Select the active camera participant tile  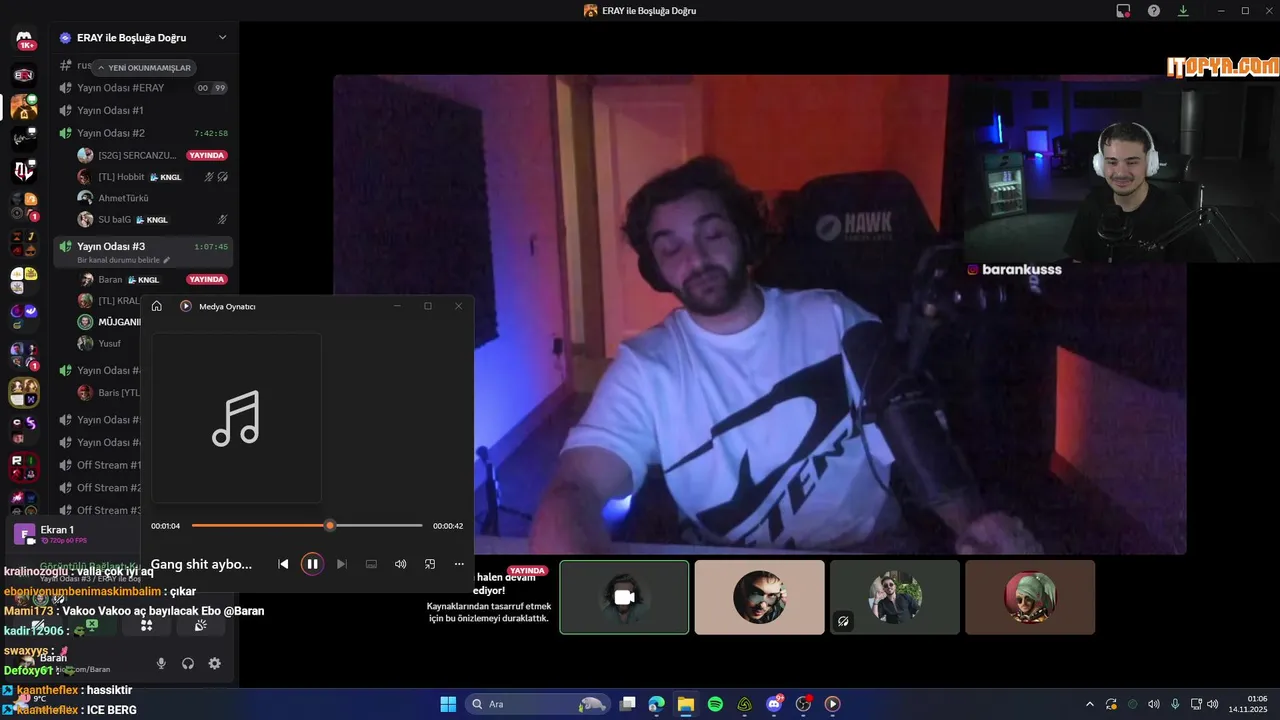tap(624, 597)
